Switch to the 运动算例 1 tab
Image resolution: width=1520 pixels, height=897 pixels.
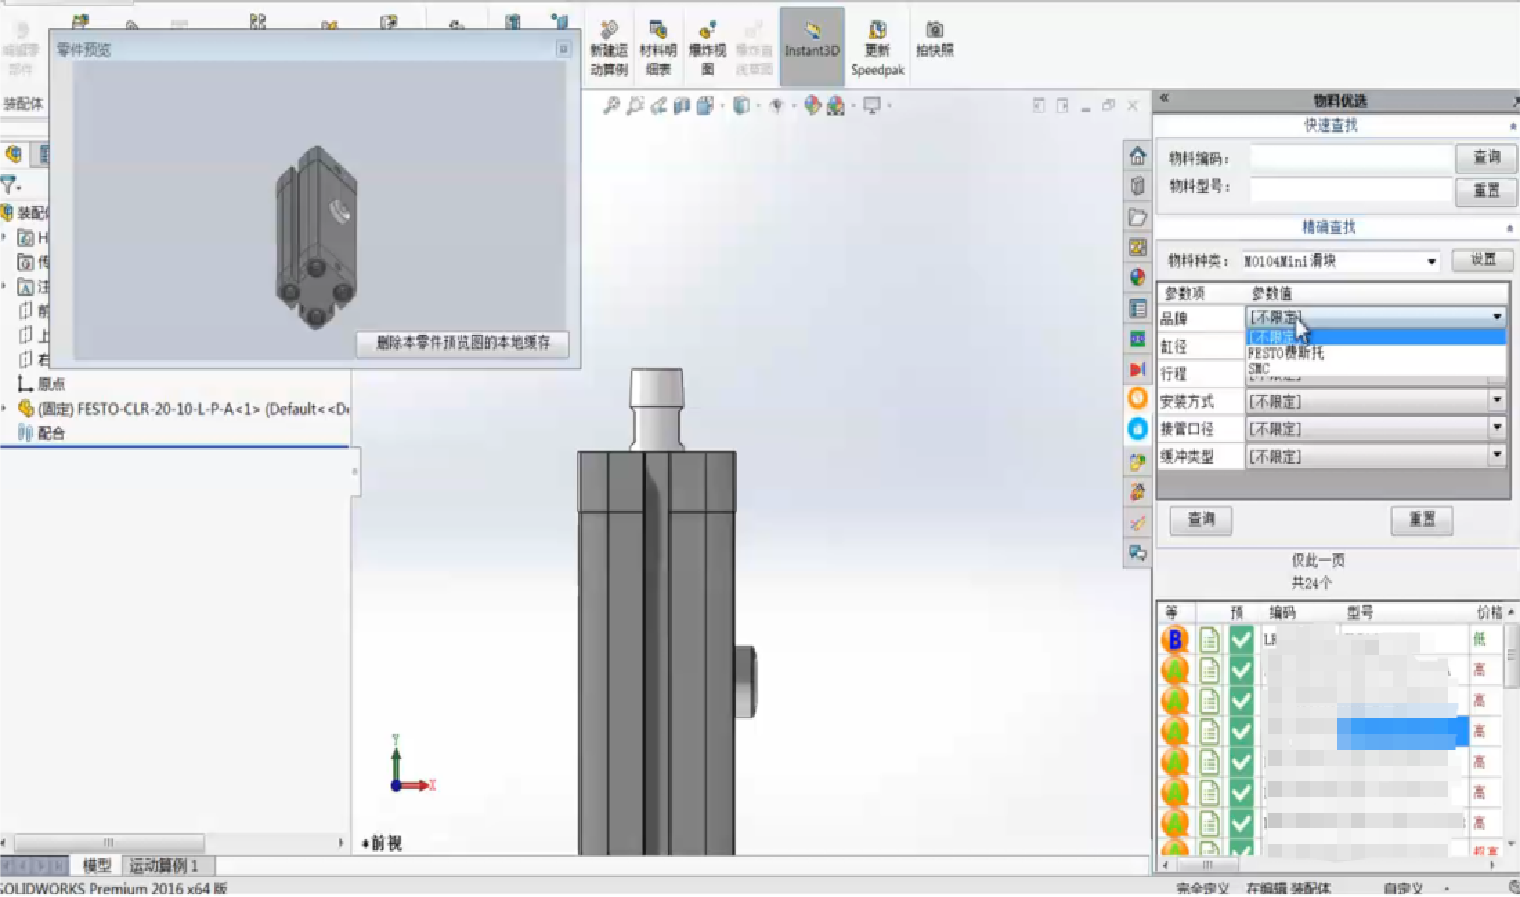coord(164,866)
